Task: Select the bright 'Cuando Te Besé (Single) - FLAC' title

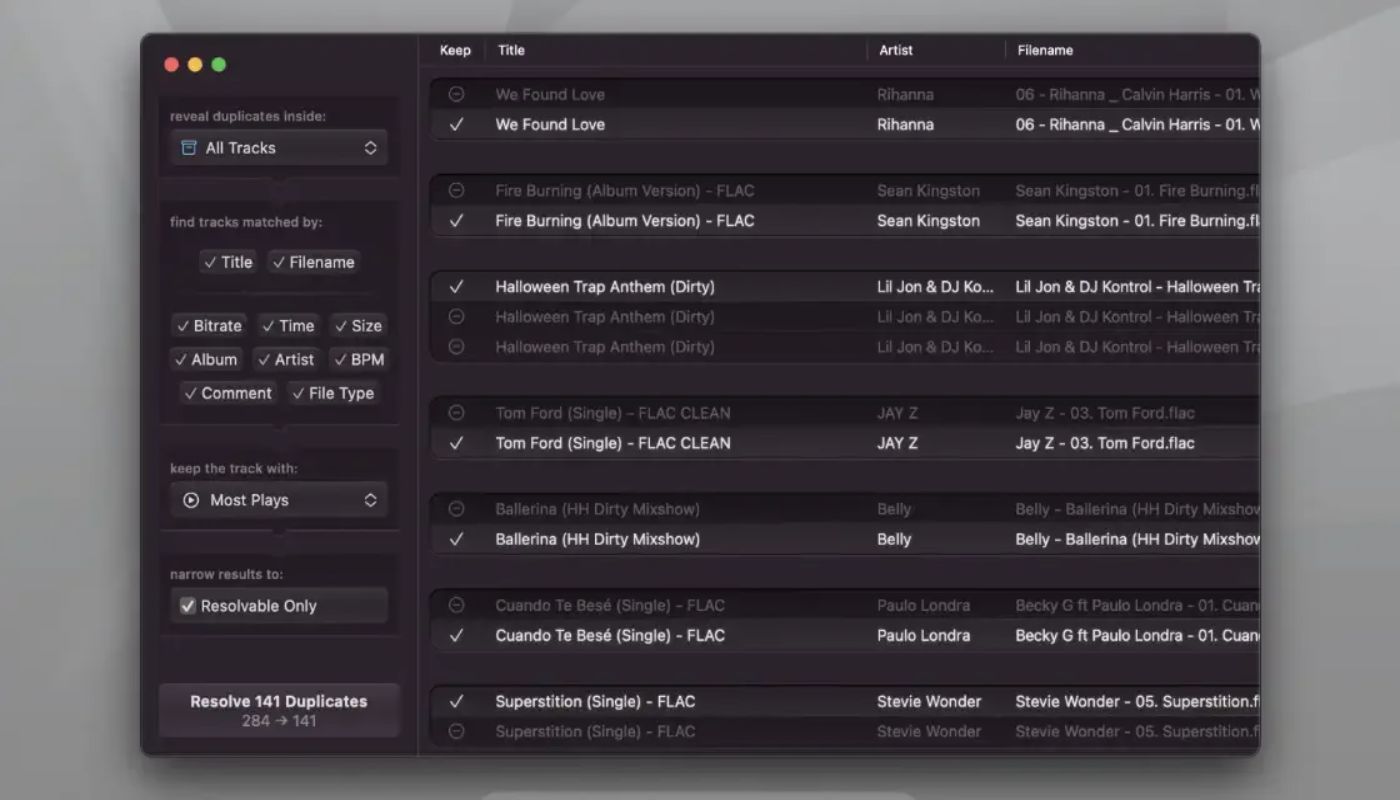Action: (x=610, y=635)
